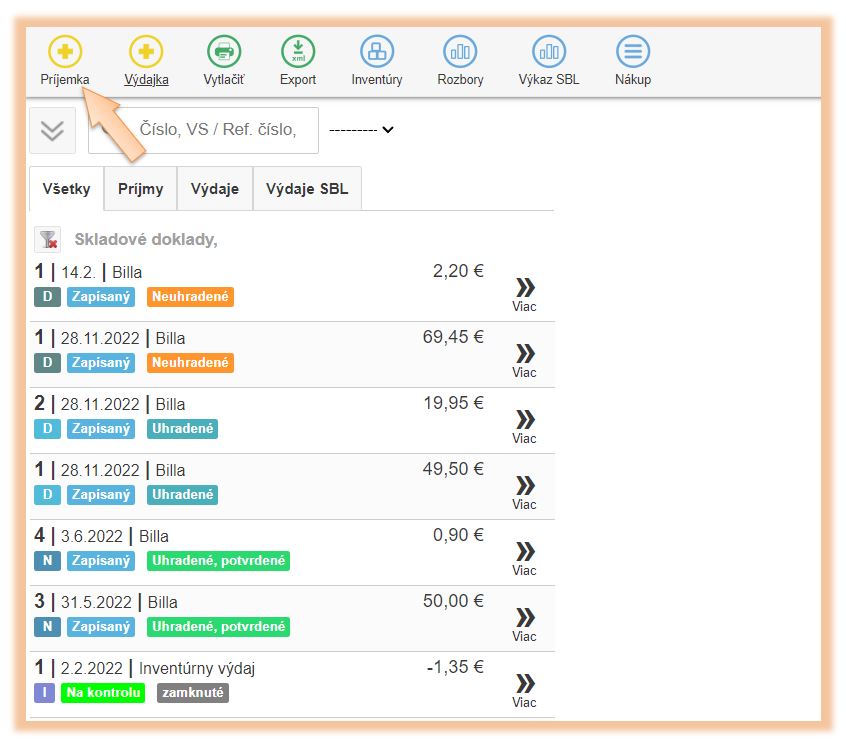Click the Číslo, VS / Ref. číslo search field

[x=220, y=130]
